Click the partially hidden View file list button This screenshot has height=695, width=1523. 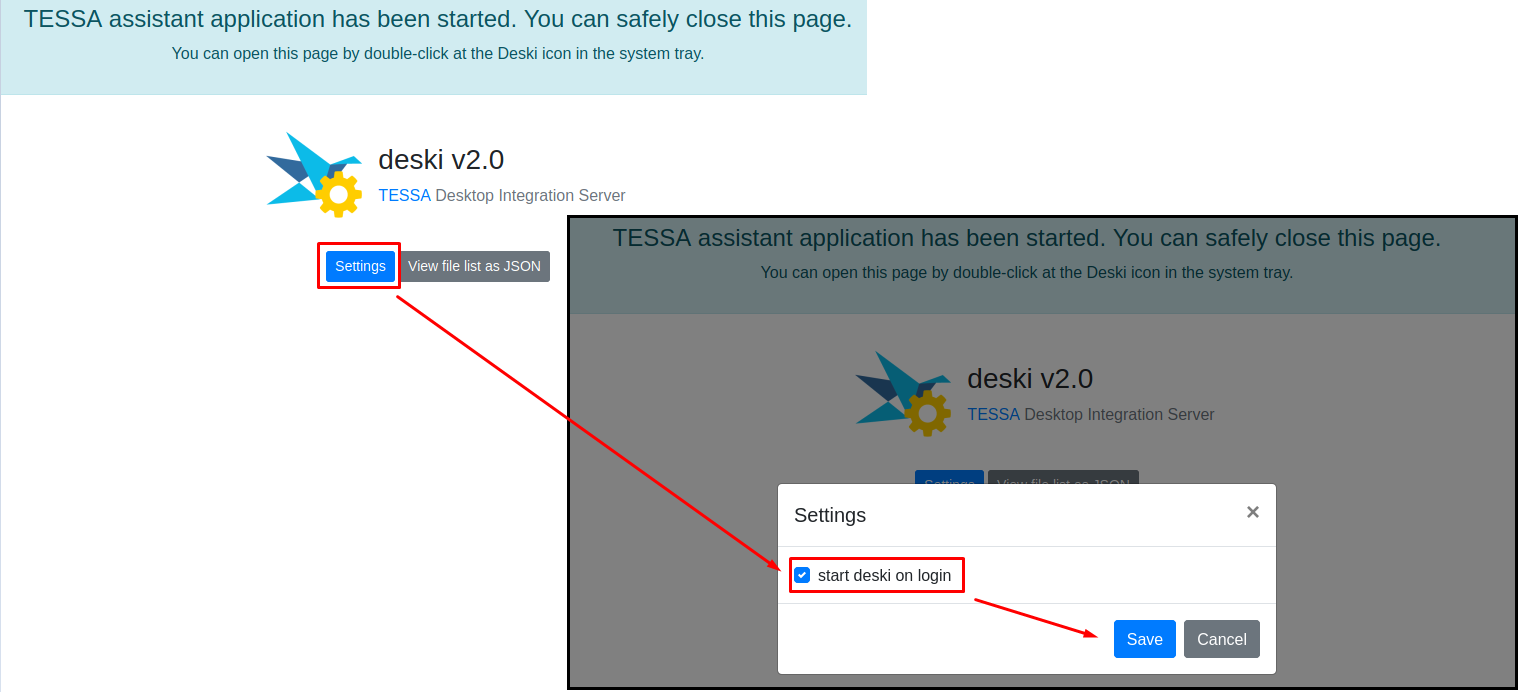tap(1063, 477)
